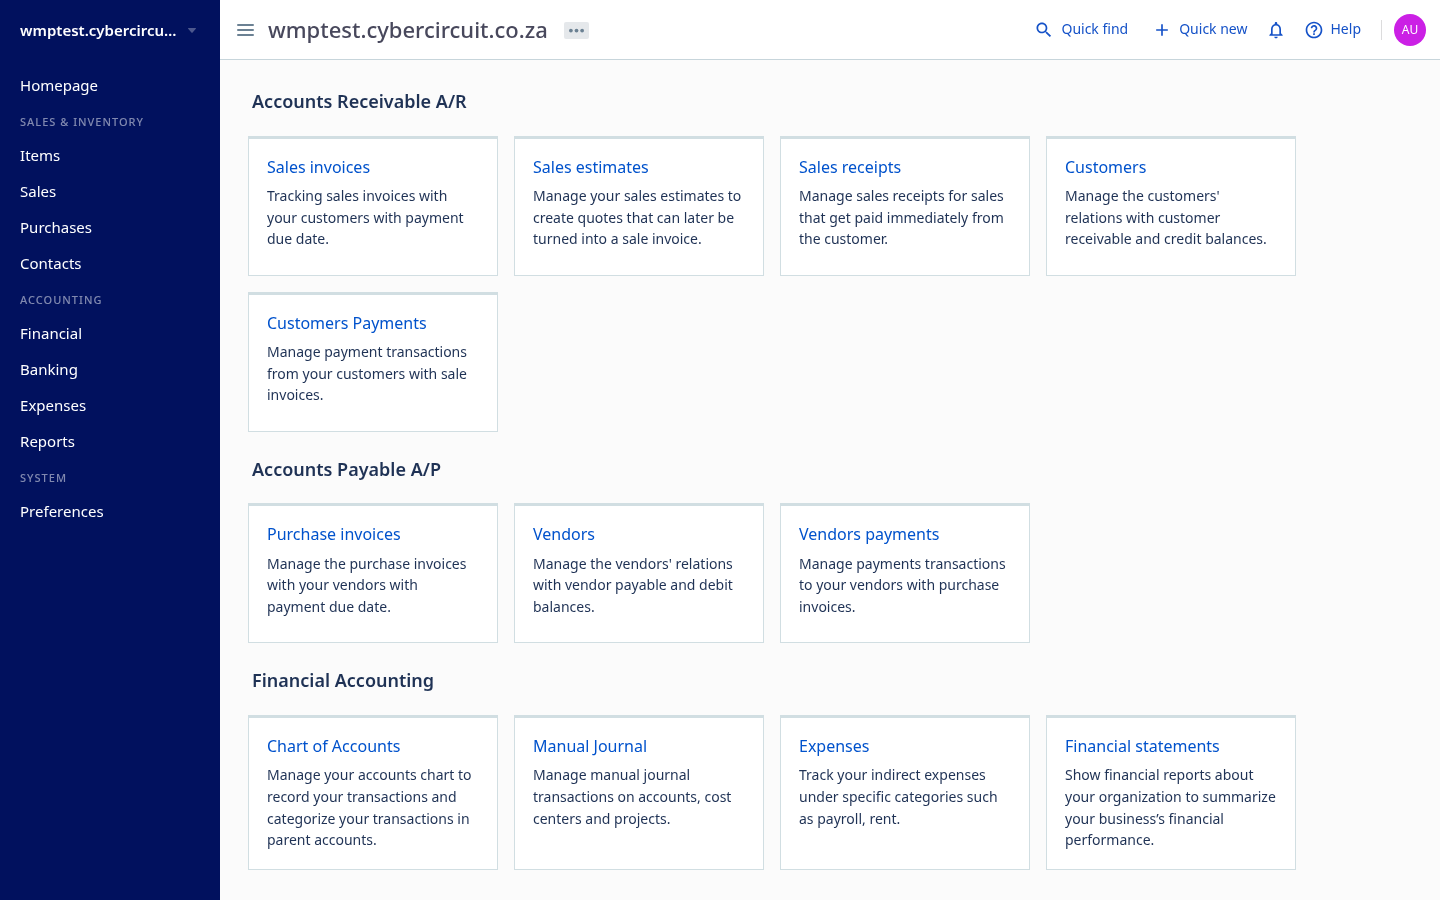Open Quick find search

pos(1082,30)
